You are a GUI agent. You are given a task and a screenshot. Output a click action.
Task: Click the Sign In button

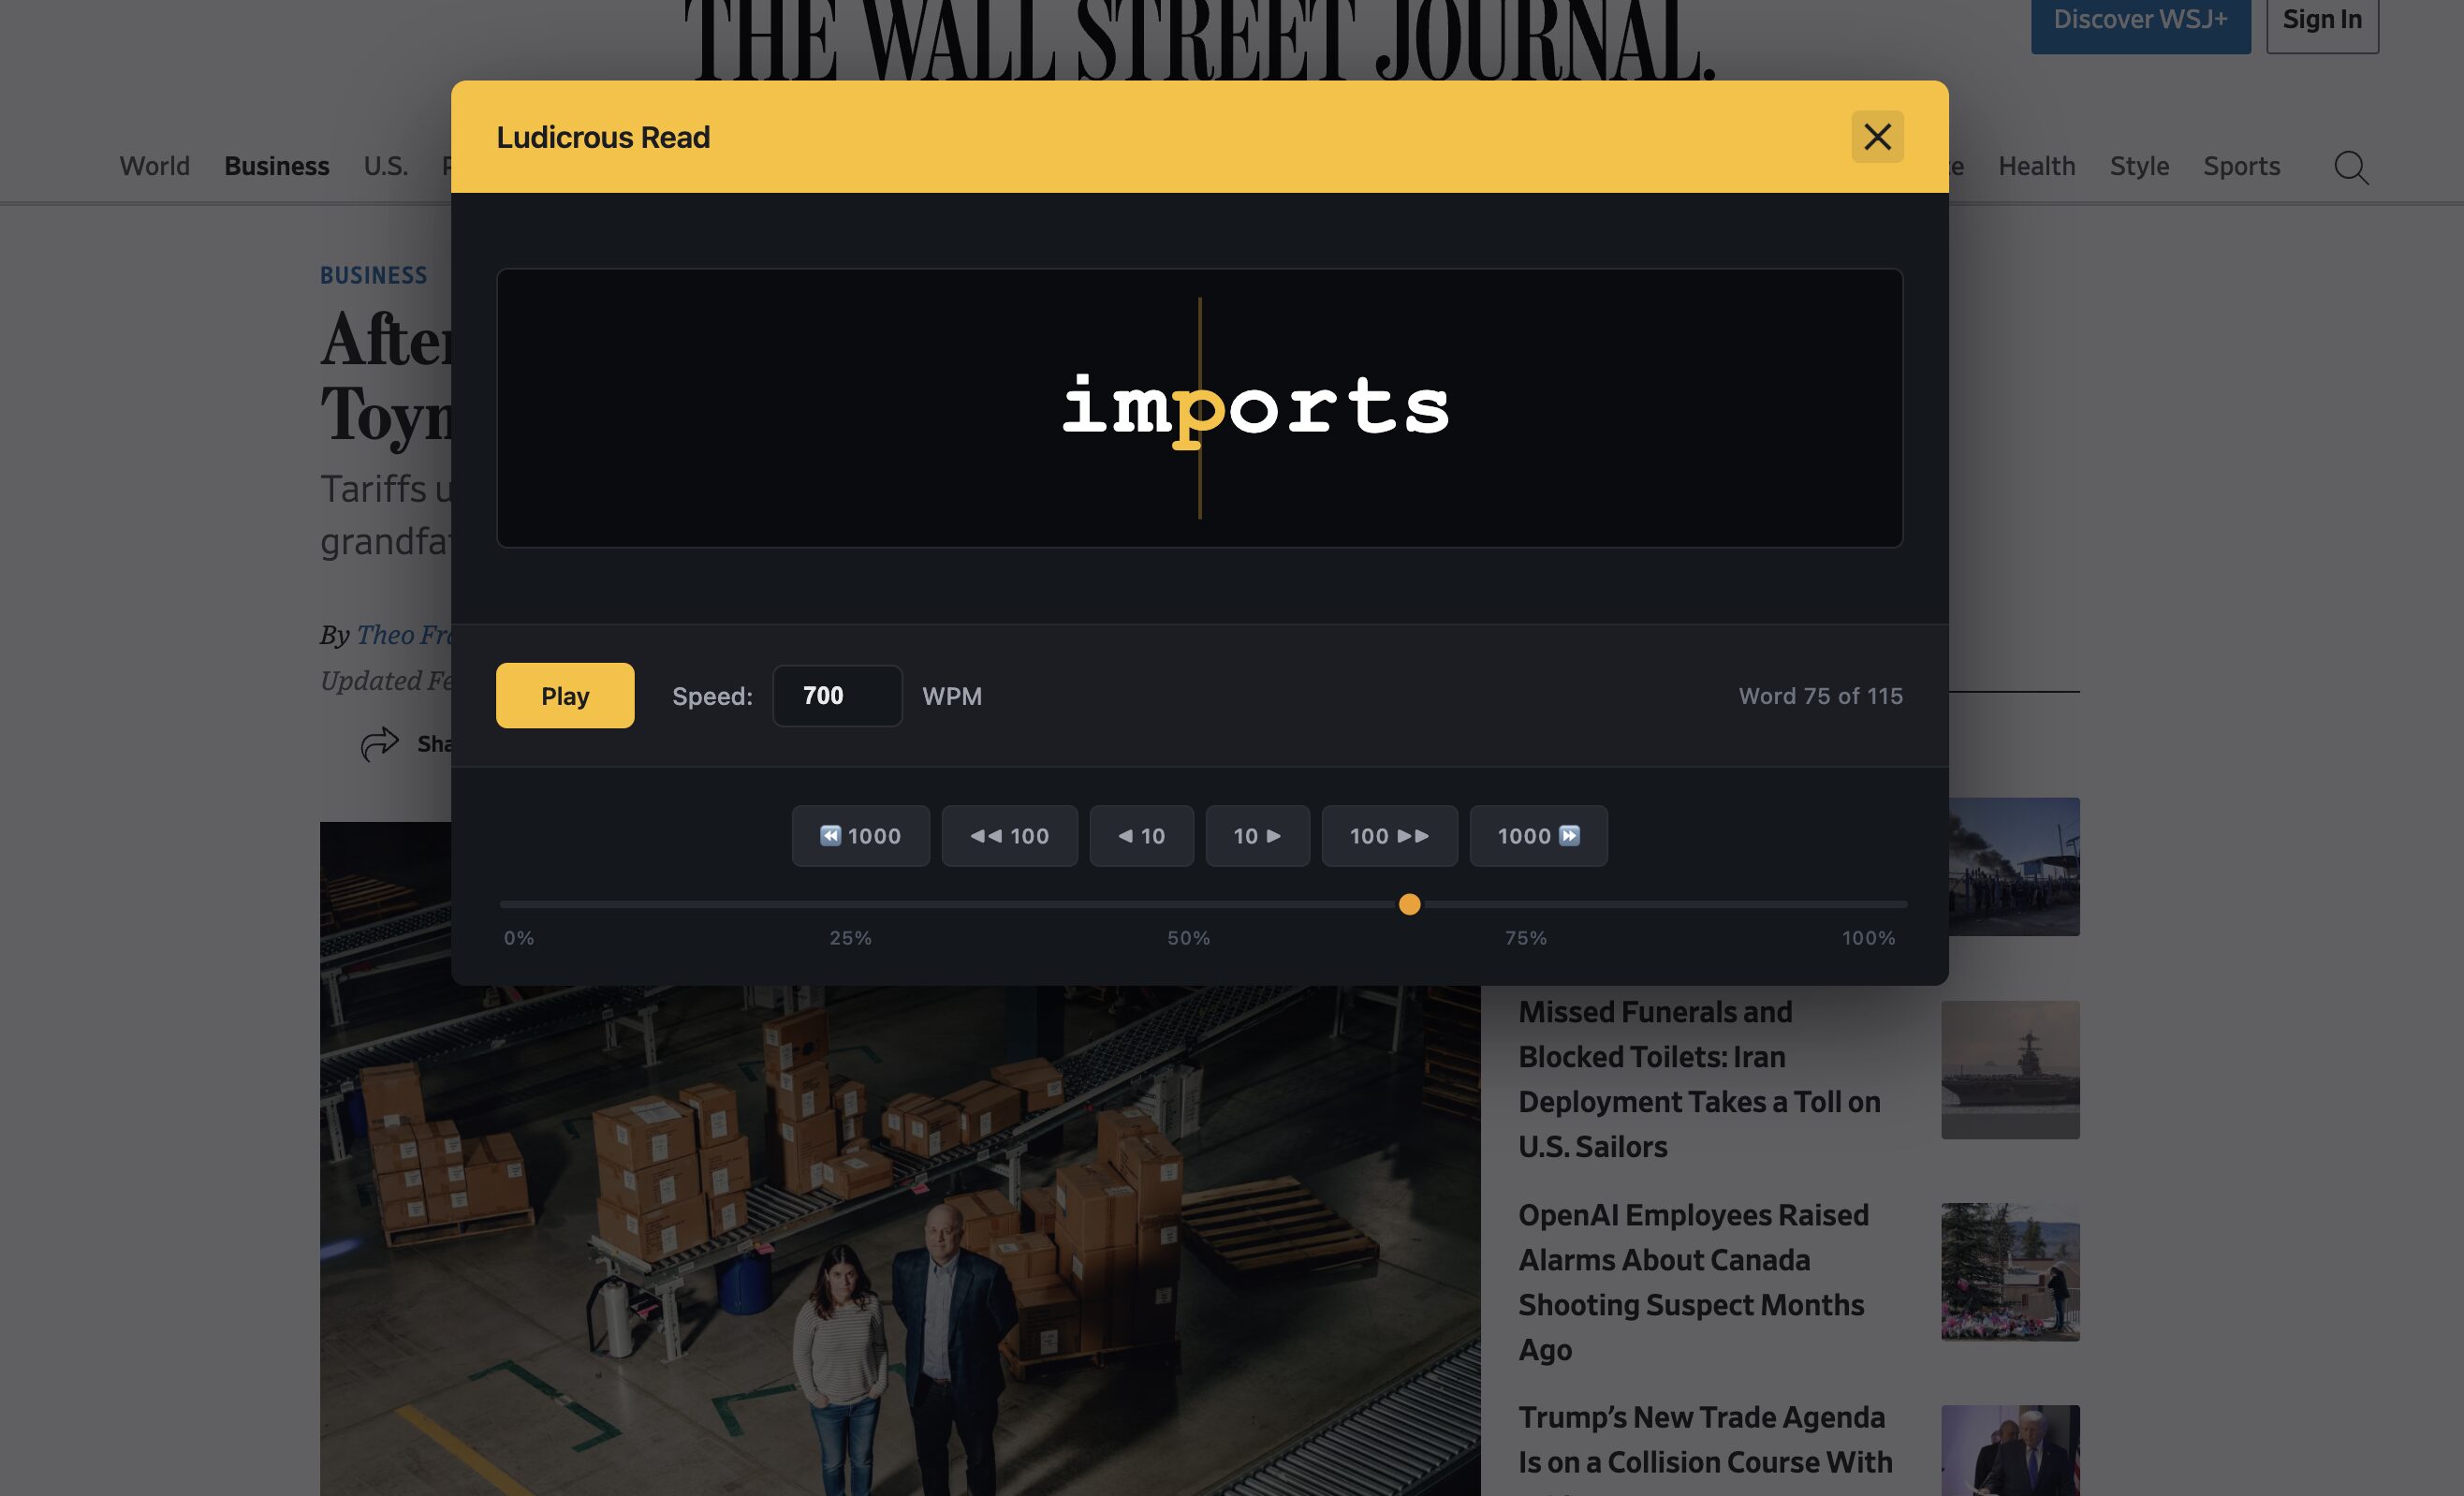pos(2321,20)
